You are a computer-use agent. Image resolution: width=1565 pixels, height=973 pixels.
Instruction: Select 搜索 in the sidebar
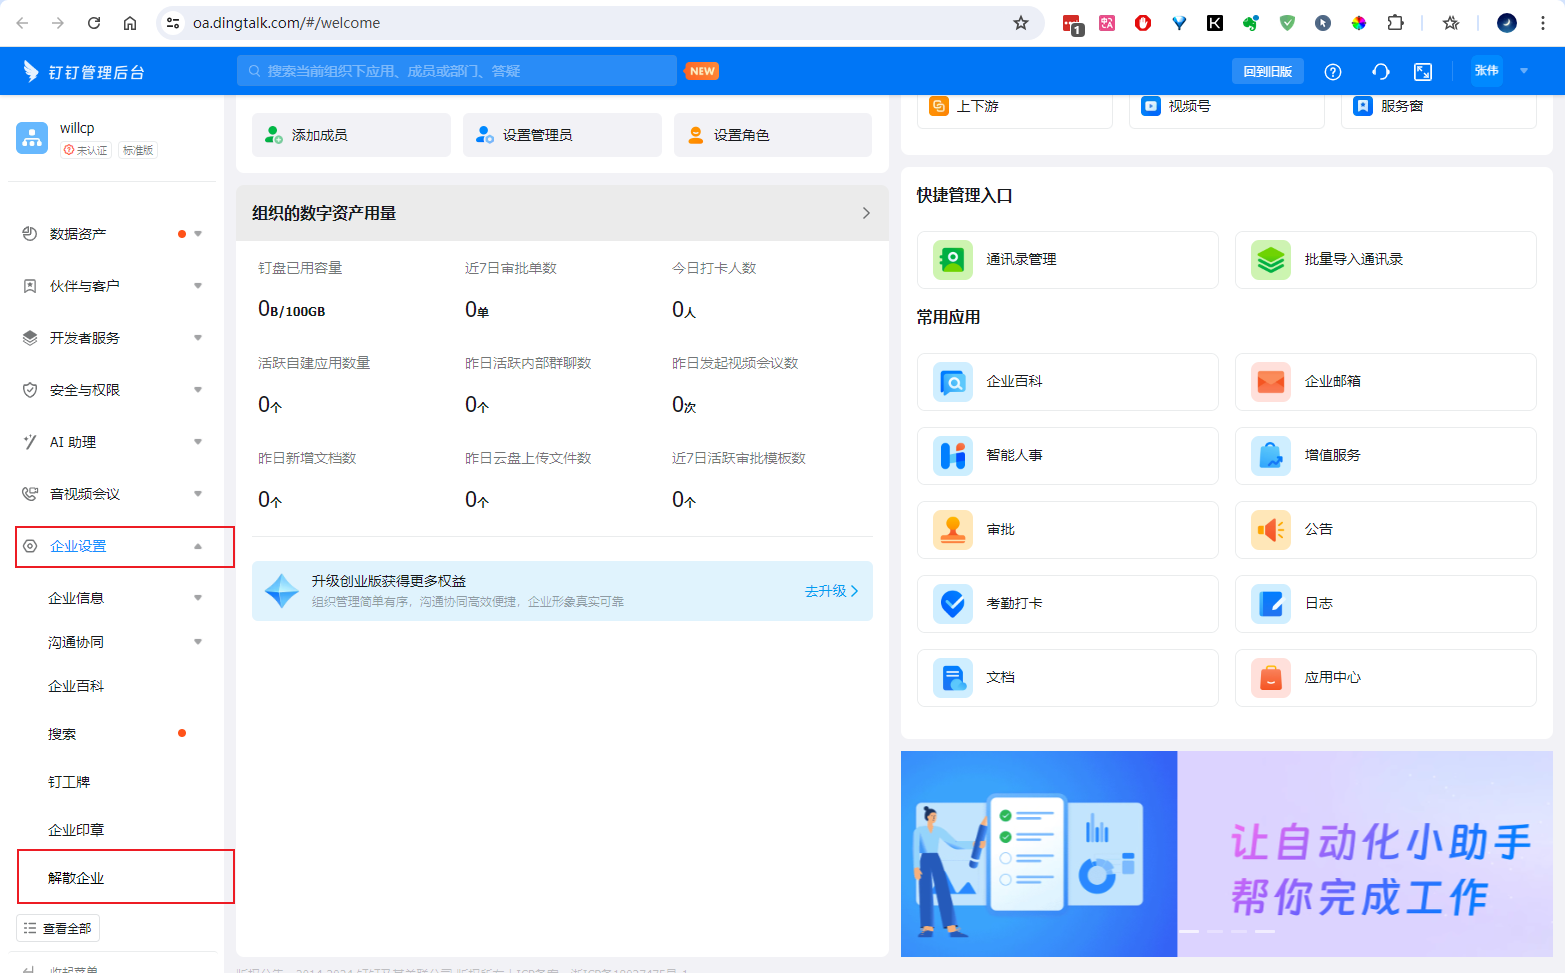coord(62,734)
